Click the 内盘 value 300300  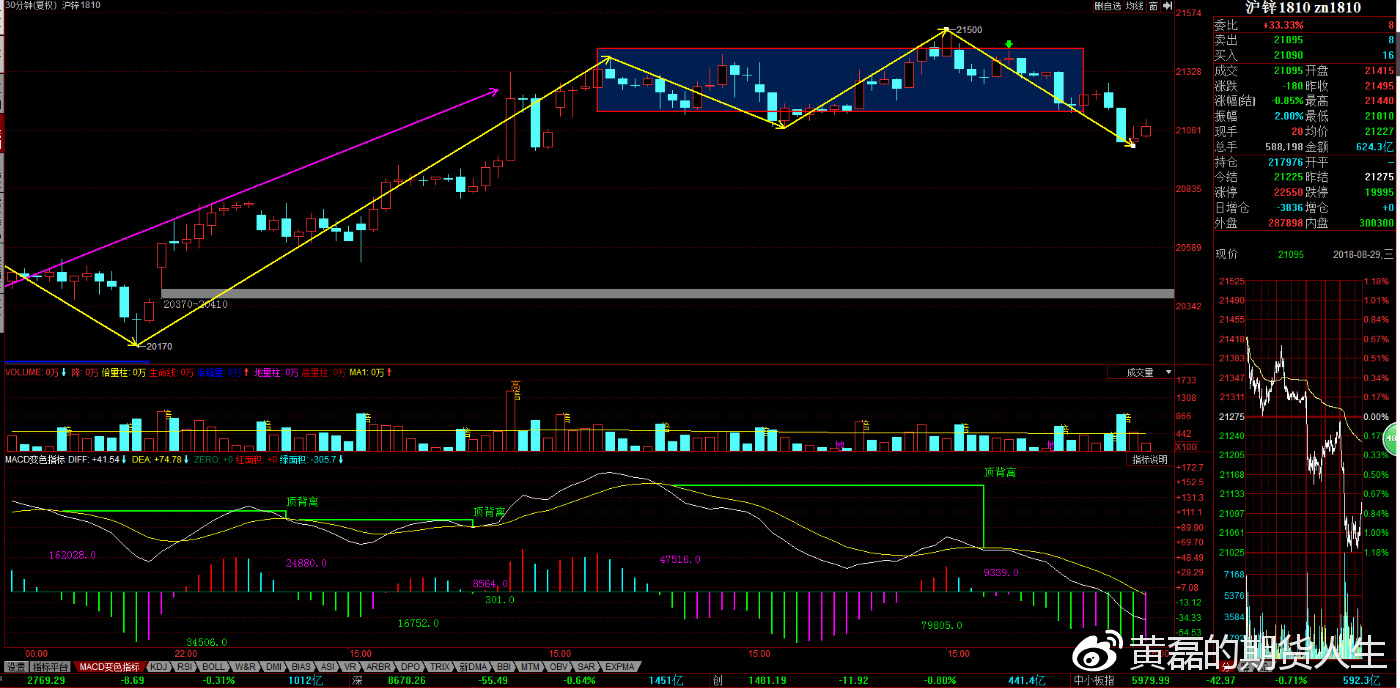pyautogui.click(x=1377, y=223)
